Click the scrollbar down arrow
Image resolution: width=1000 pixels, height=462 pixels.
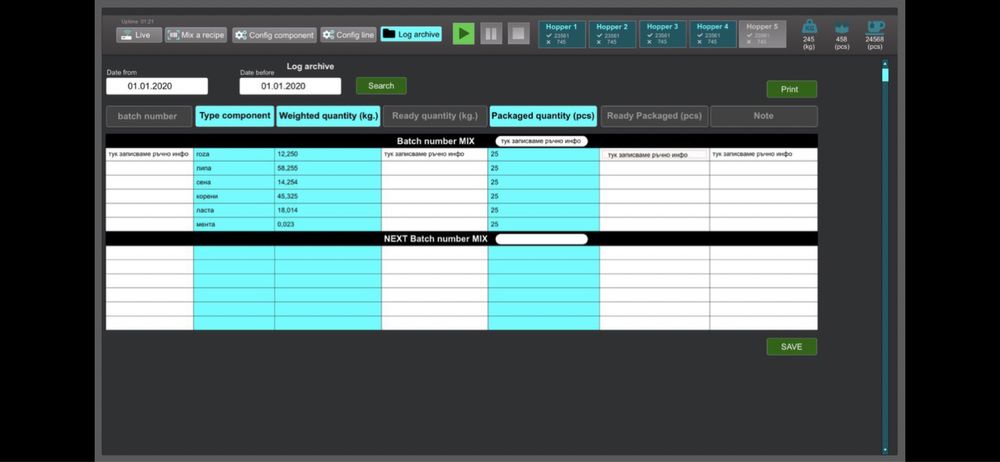(x=885, y=450)
